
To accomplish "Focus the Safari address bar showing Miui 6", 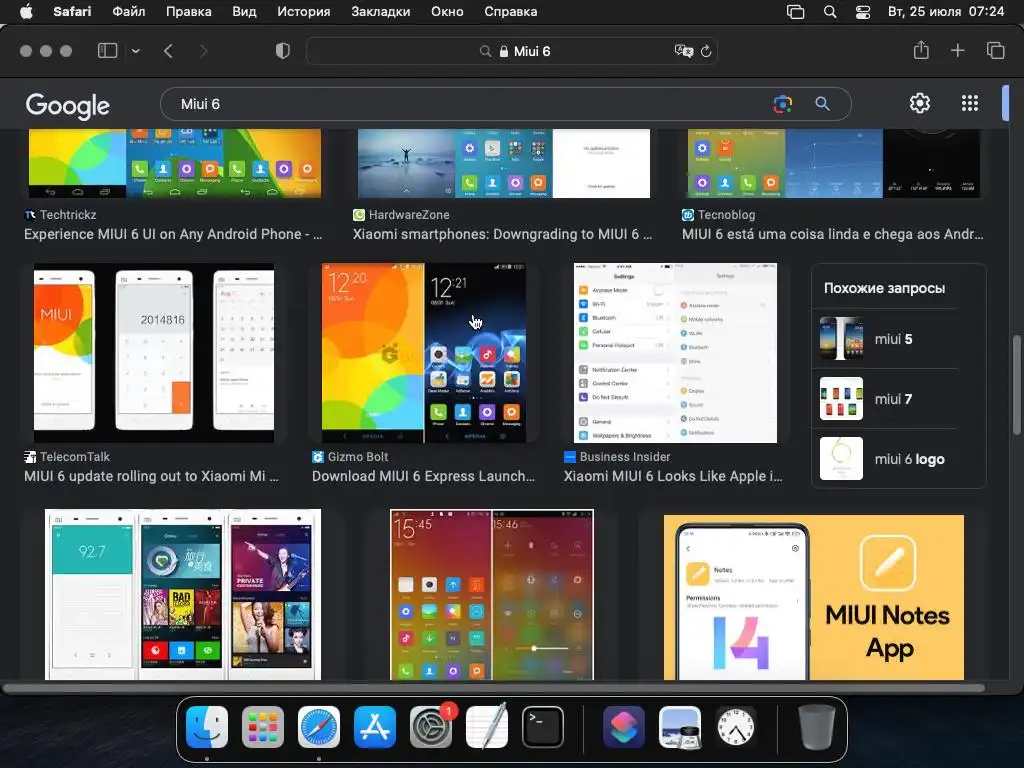I will pyautogui.click(x=511, y=51).
